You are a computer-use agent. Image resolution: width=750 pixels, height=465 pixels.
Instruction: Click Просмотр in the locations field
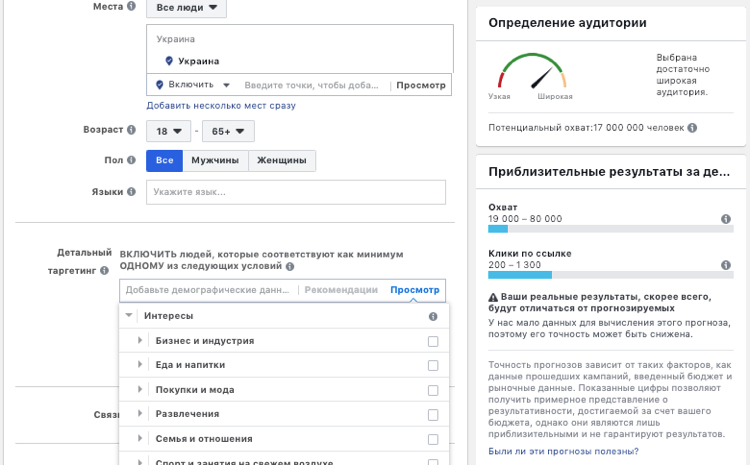pyautogui.click(x=421, y=85)
